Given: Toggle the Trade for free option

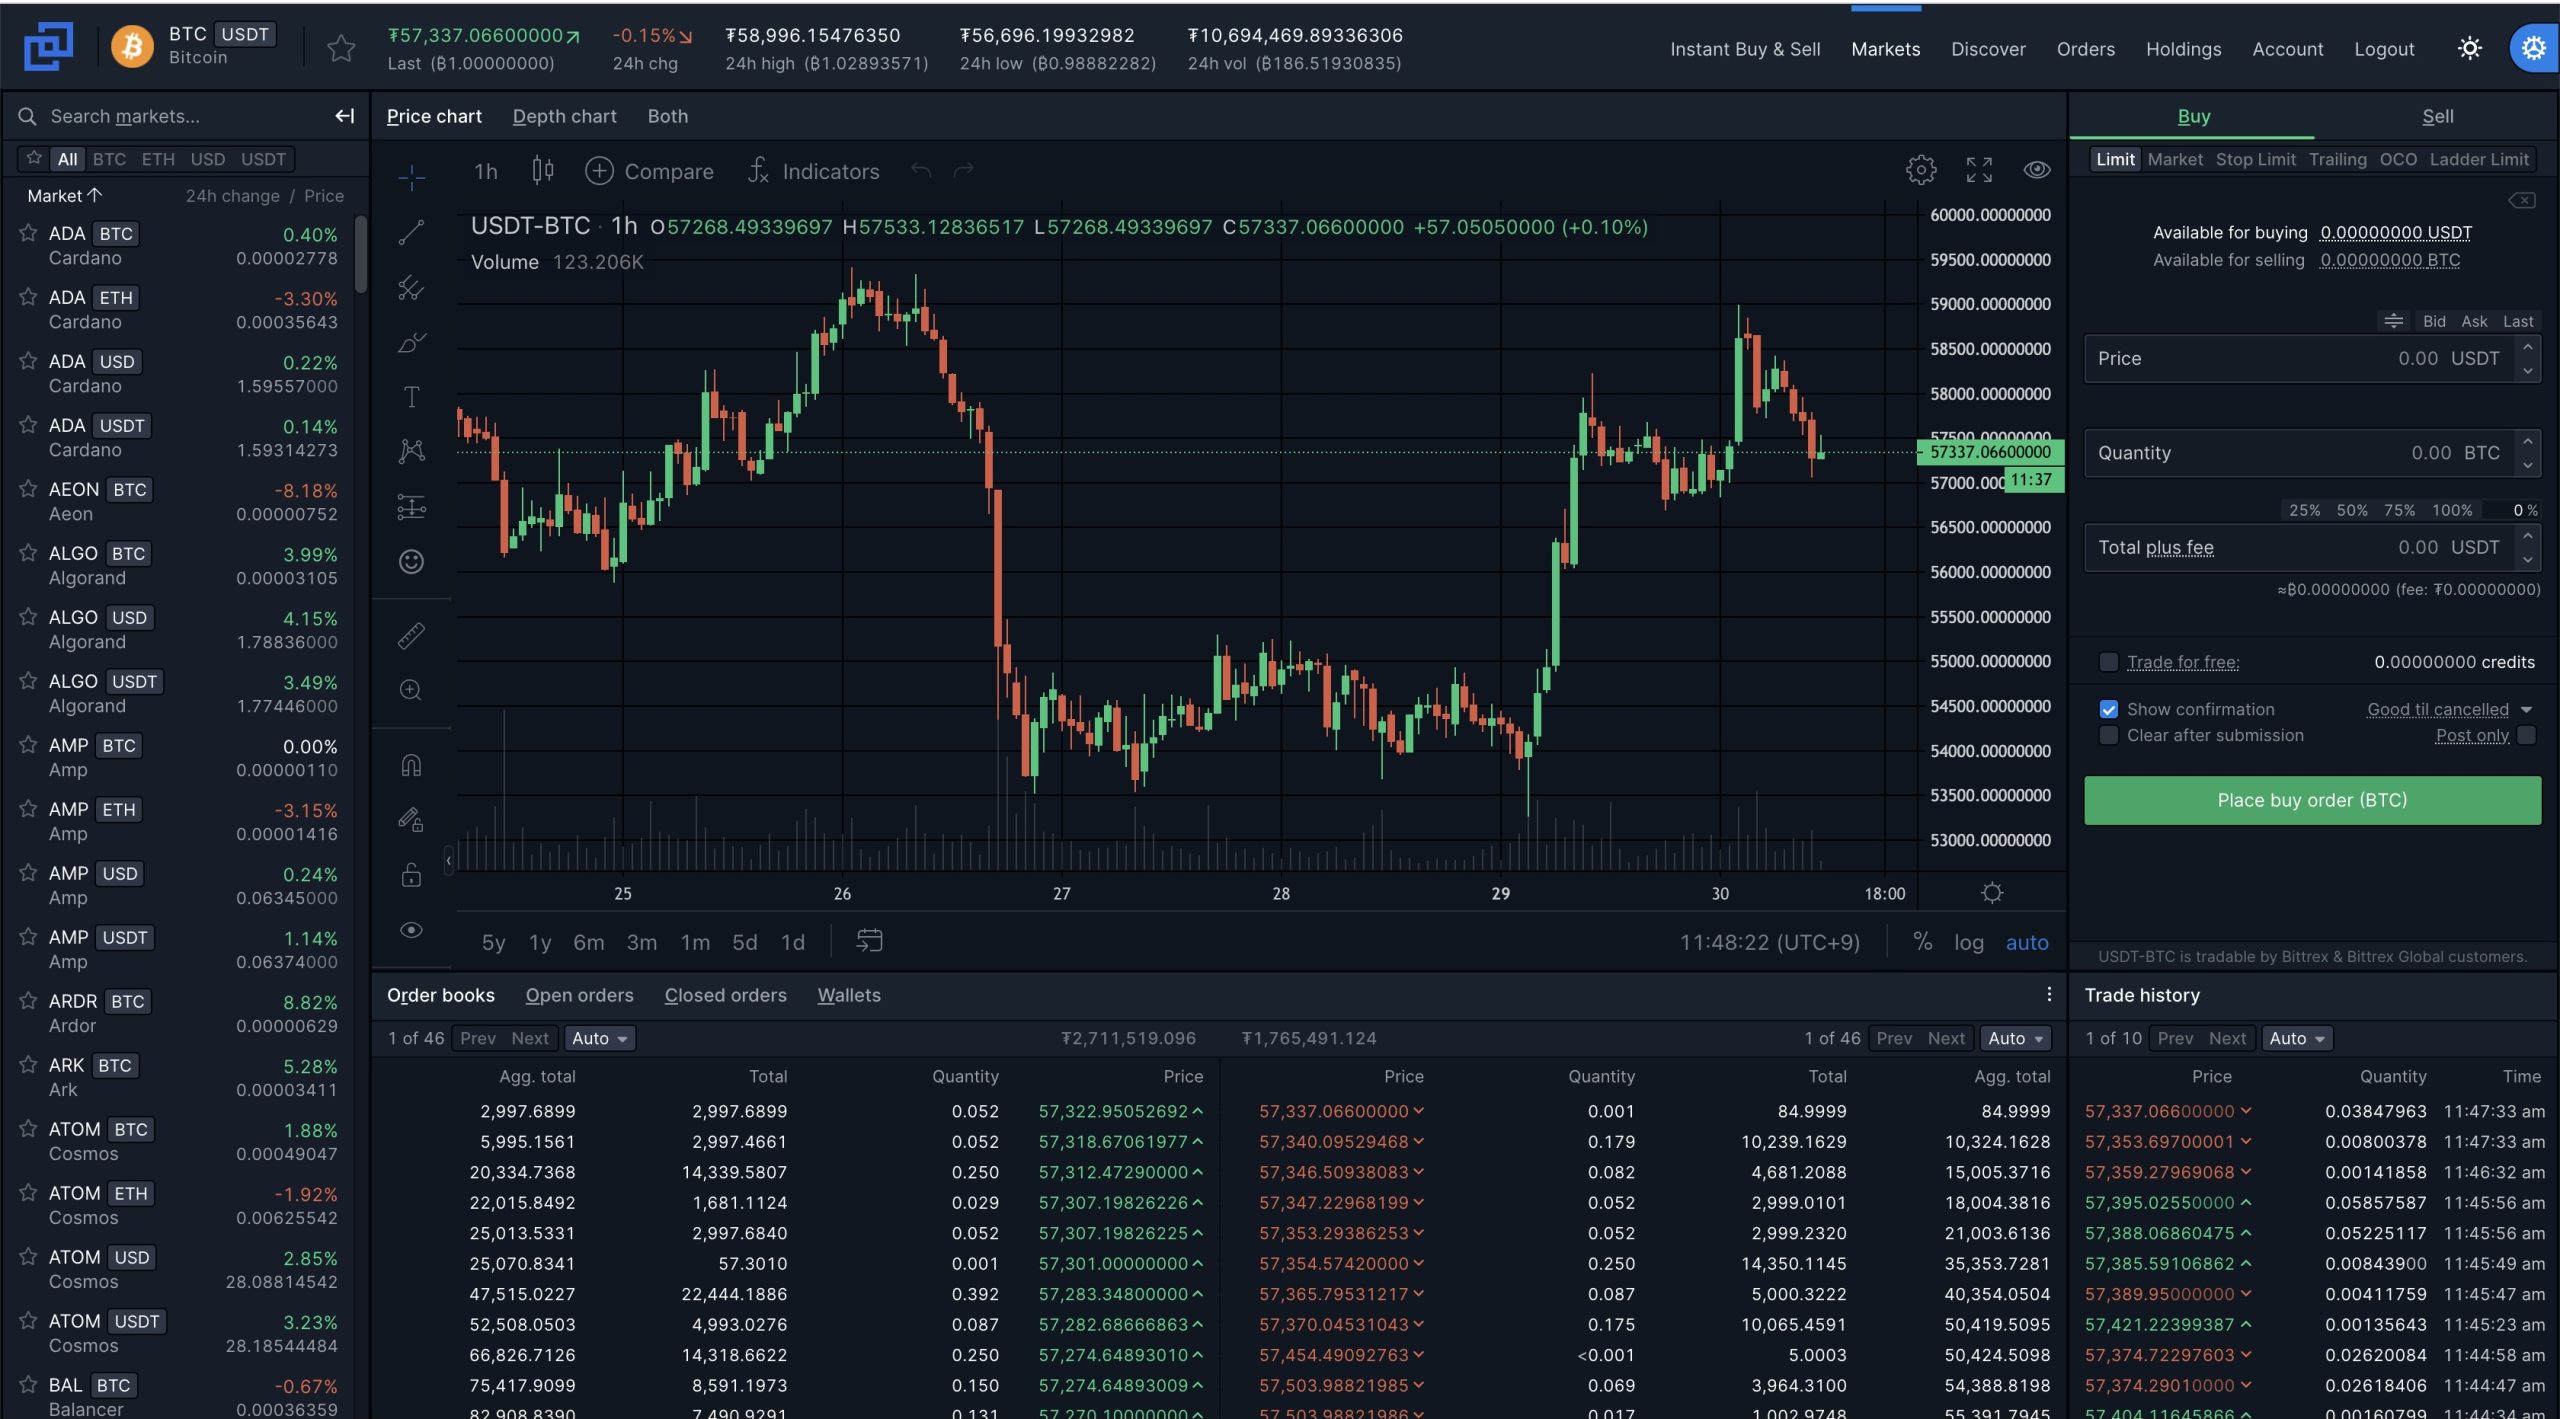Looking at the screenshot, I should [x=2110, y=662].
